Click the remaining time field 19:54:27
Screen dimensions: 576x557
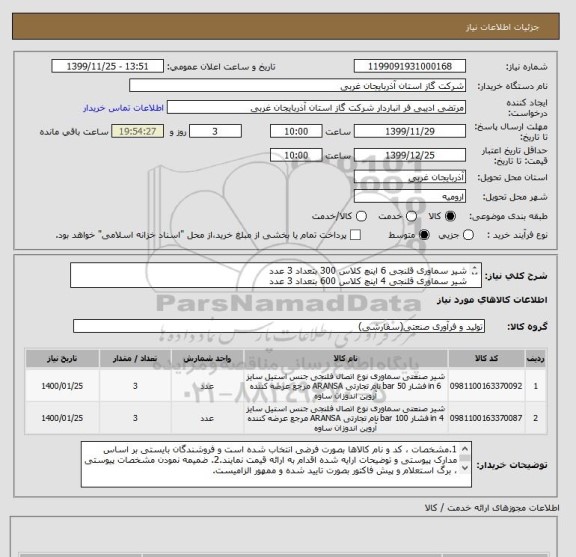point(138,131)
